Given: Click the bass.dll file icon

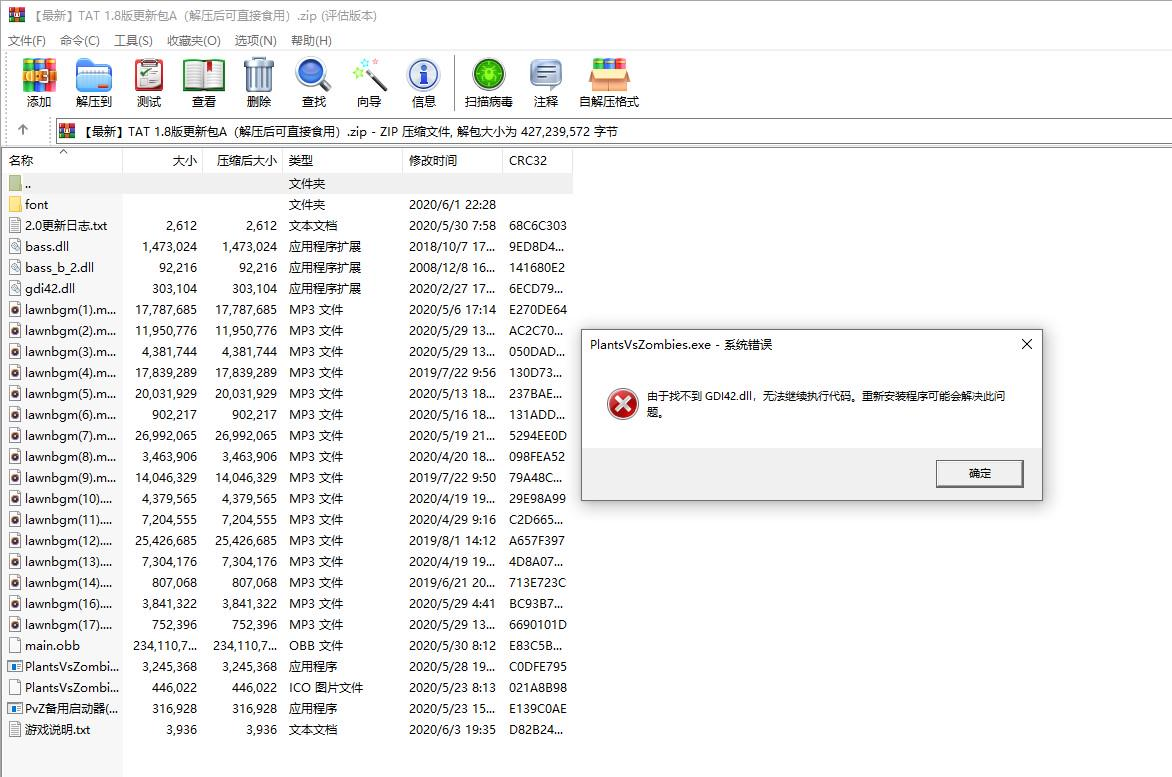Looking at the screenshot, I should tap(15, 246).
